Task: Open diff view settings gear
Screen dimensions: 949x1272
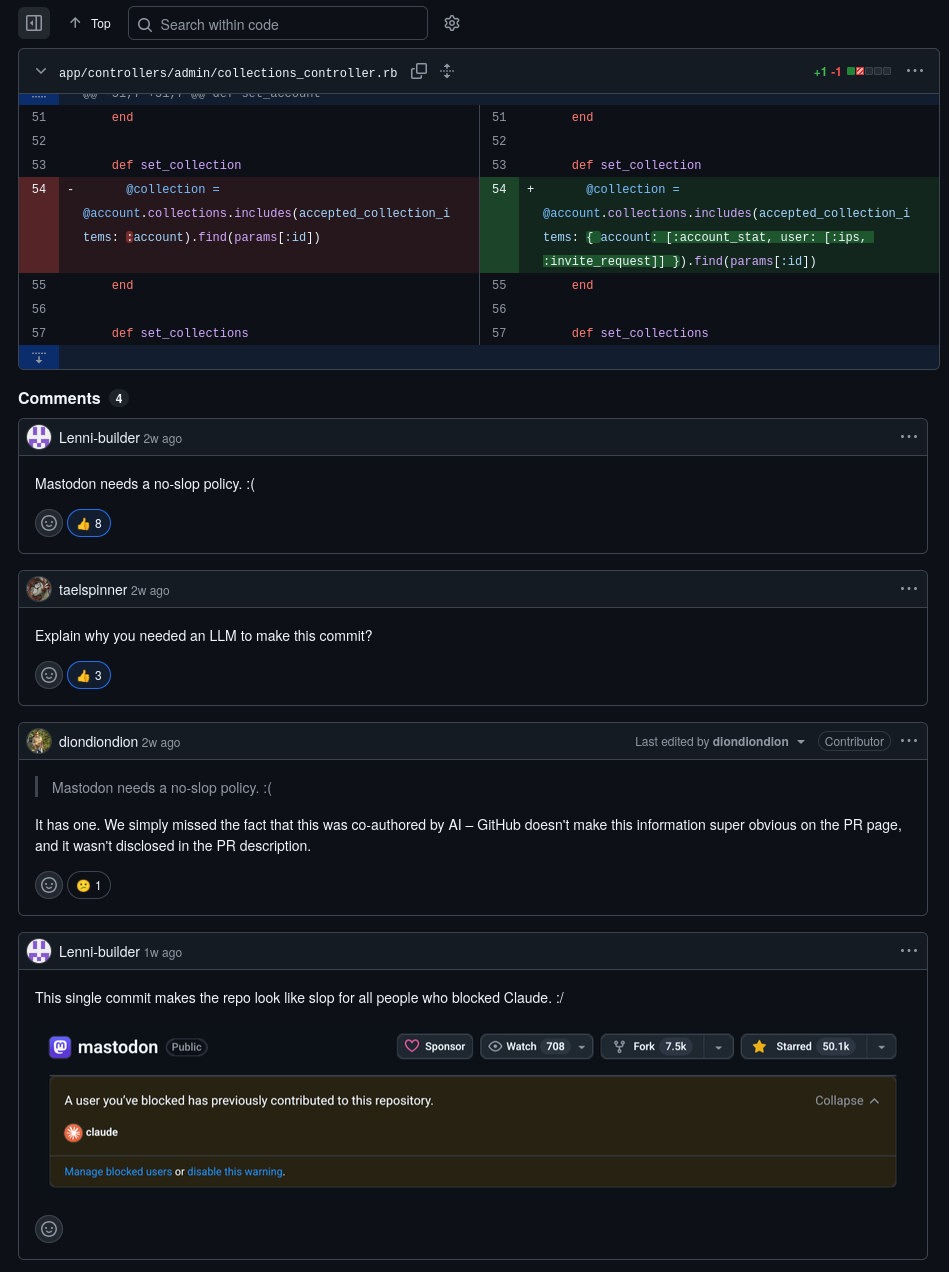Action: pos(452,23)
